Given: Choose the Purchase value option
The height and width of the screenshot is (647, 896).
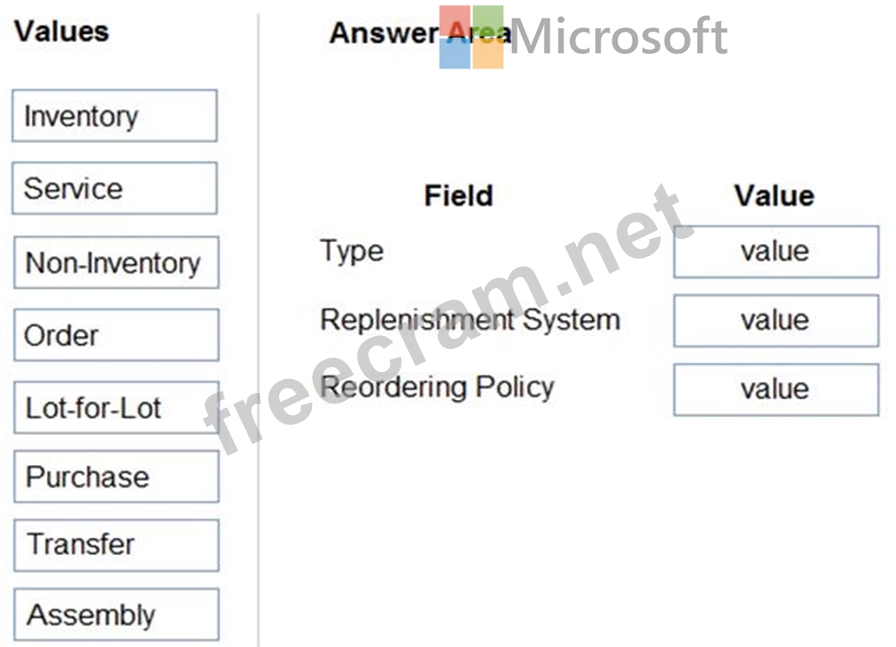Looking at the screenshot, I should (x=116, y=477).
